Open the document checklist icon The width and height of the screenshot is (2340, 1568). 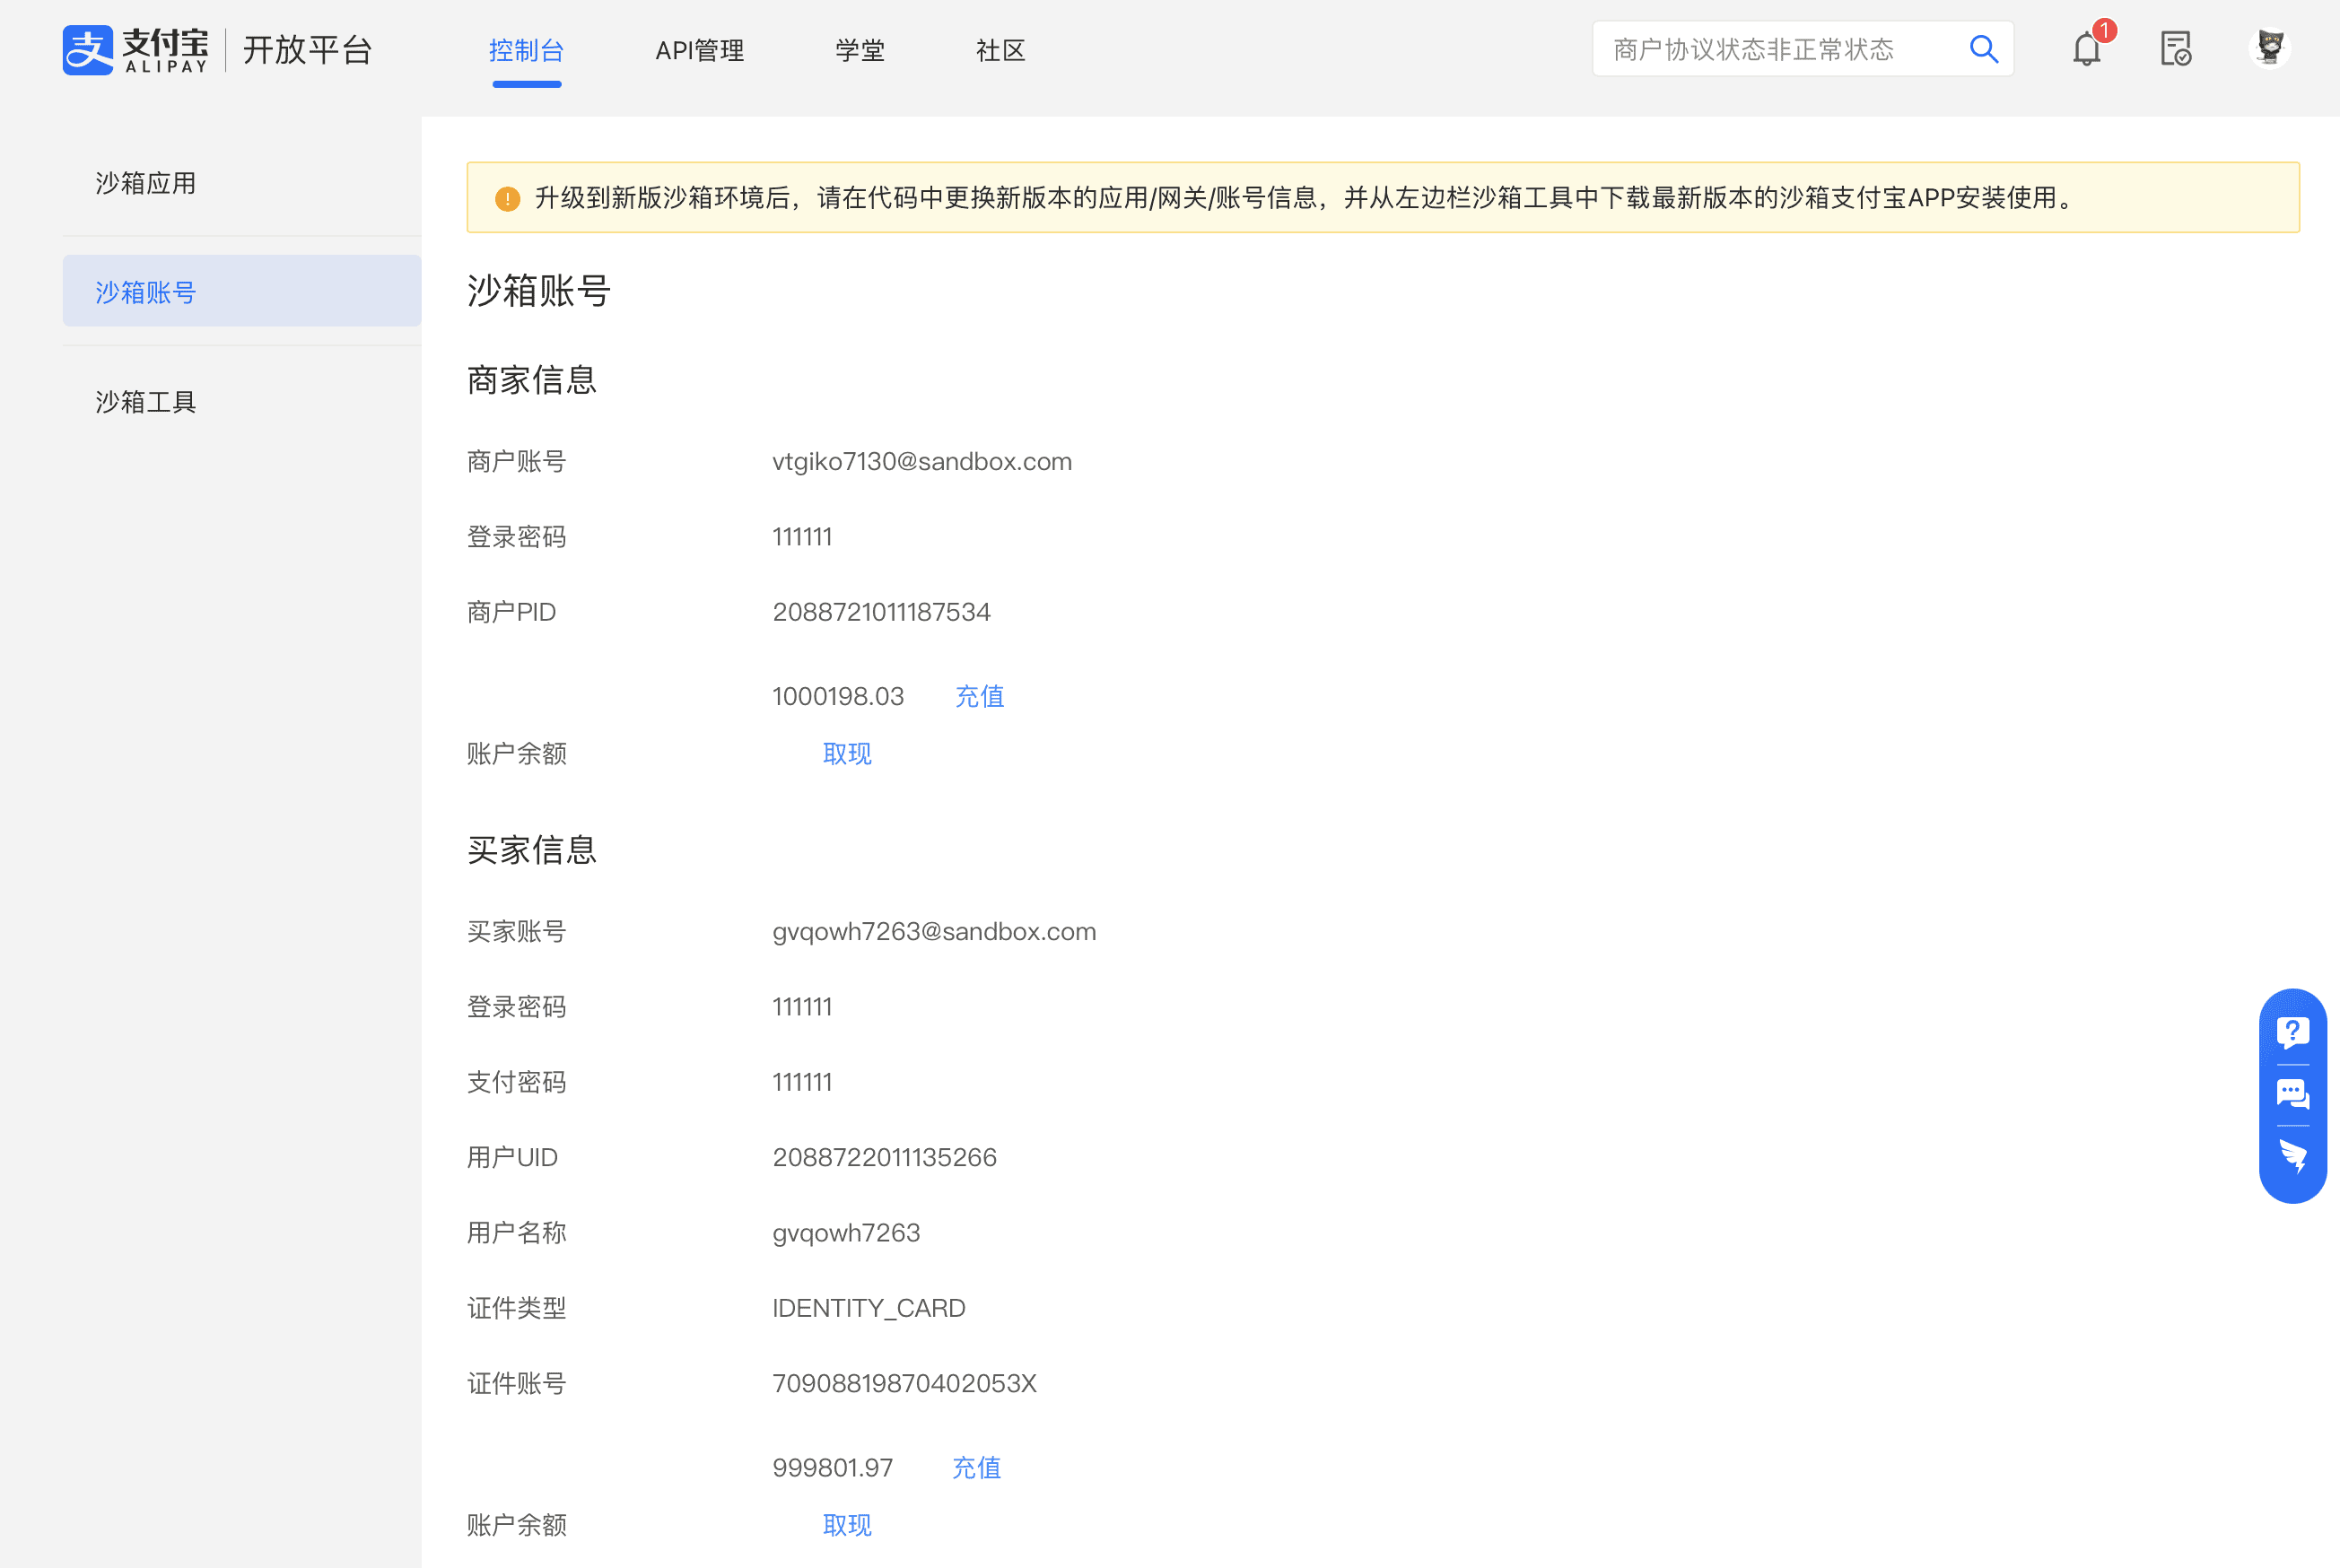[x=2175, y=49]
